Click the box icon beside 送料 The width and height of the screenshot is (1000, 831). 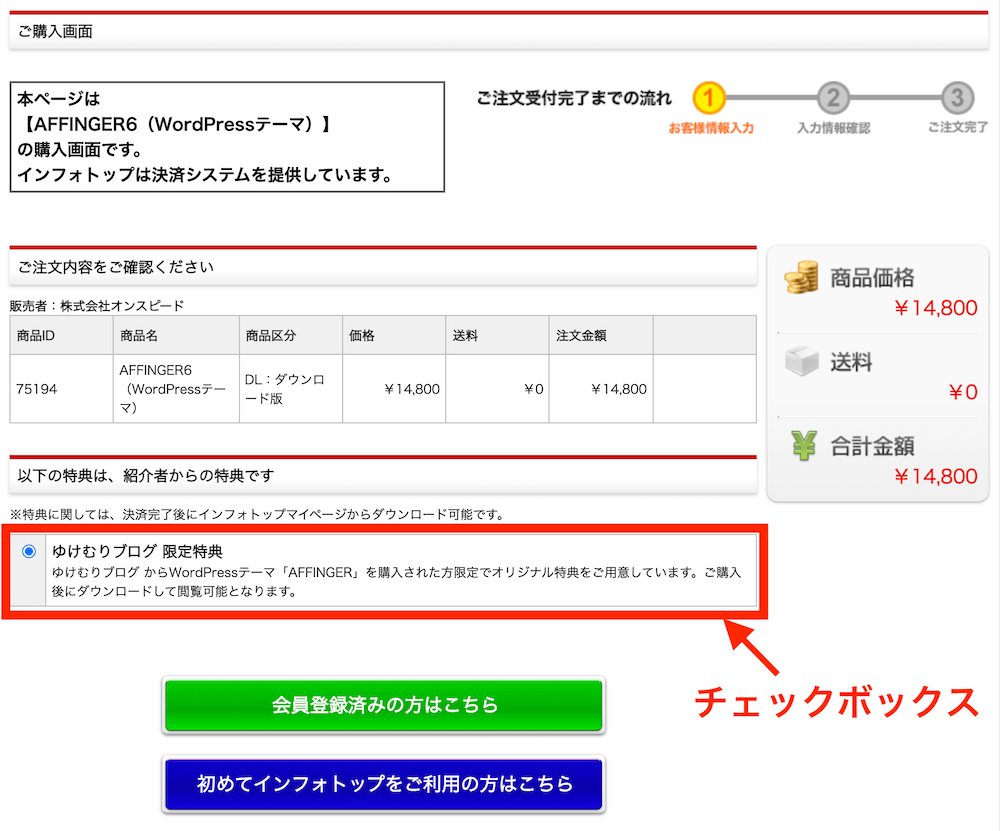802,361
